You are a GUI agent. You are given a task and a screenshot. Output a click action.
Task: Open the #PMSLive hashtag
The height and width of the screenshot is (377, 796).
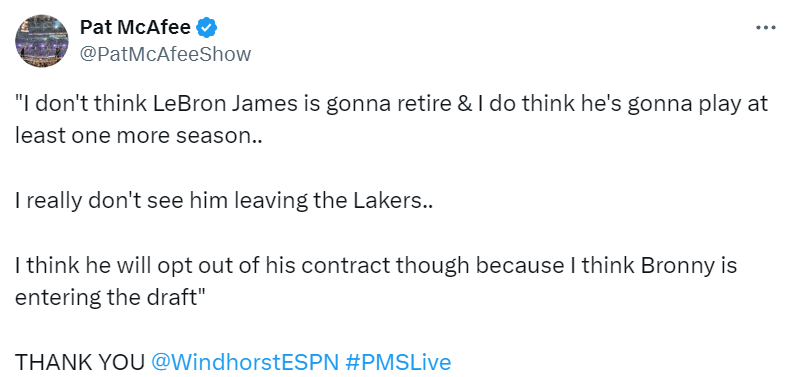pyautogui.click(x=397, y=362)
